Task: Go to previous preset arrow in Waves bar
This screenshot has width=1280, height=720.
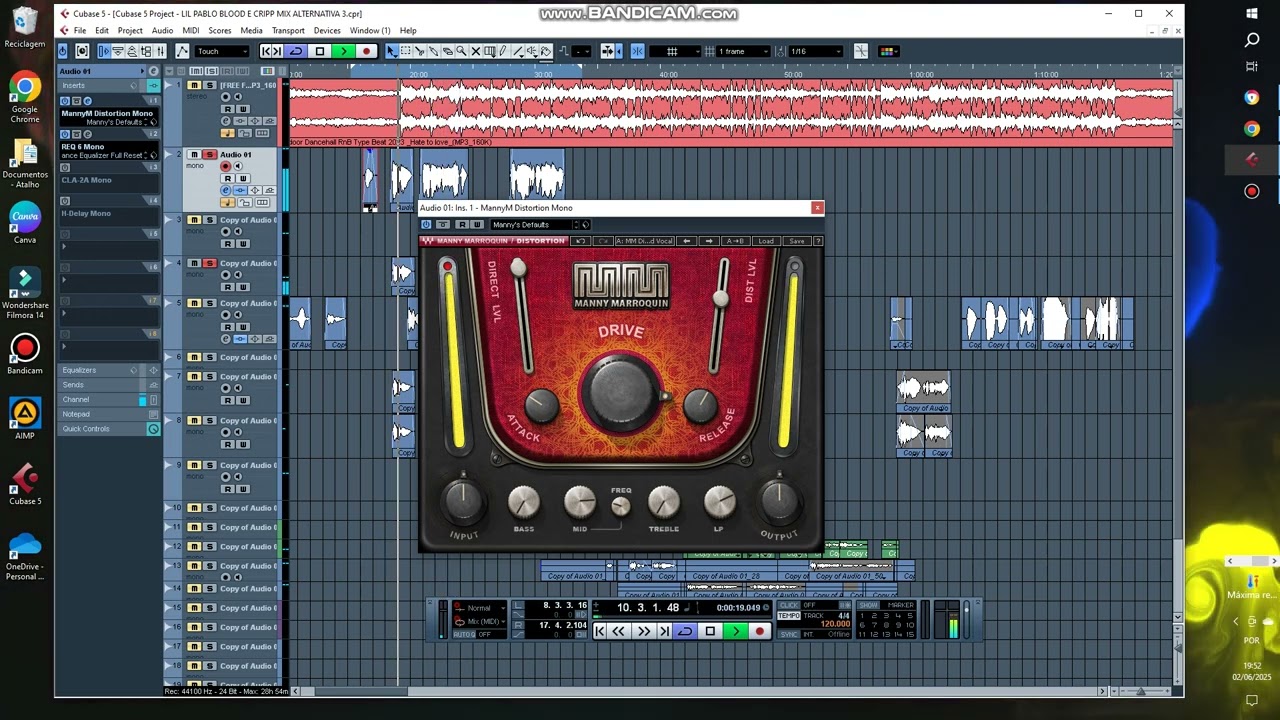Action: pyautogui.click(x=686, y=241)
